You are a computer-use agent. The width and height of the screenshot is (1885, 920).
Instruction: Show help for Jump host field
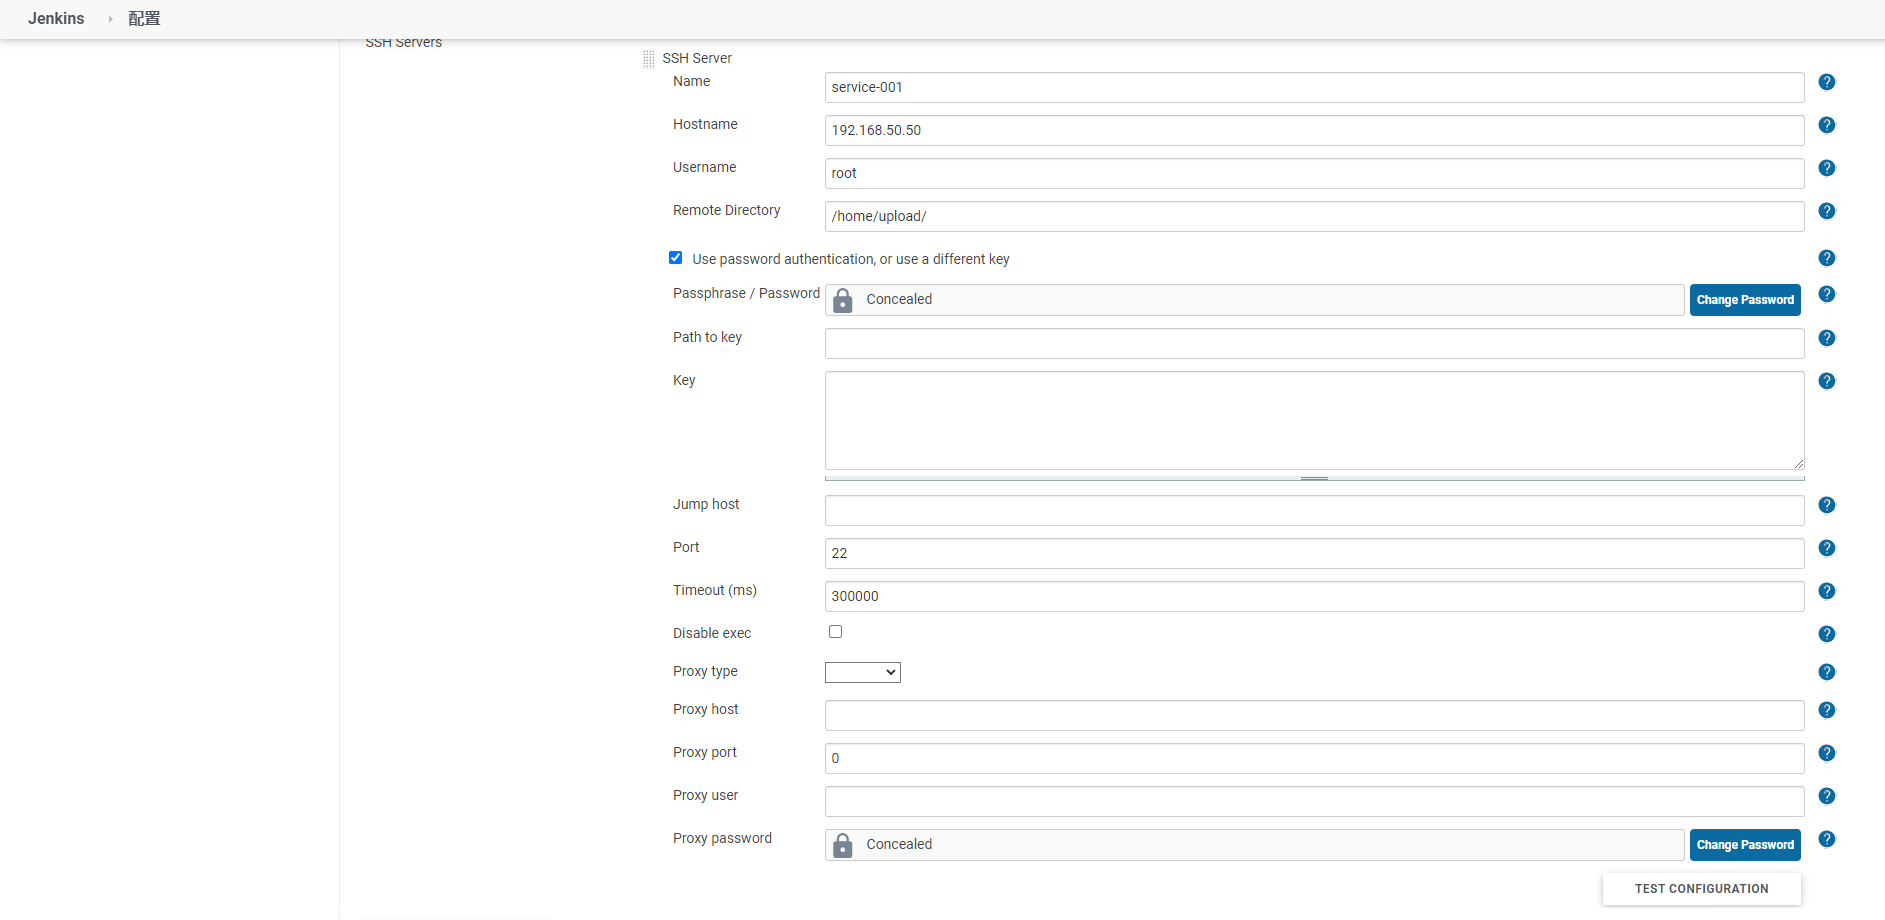click(x=1826, y=505)
